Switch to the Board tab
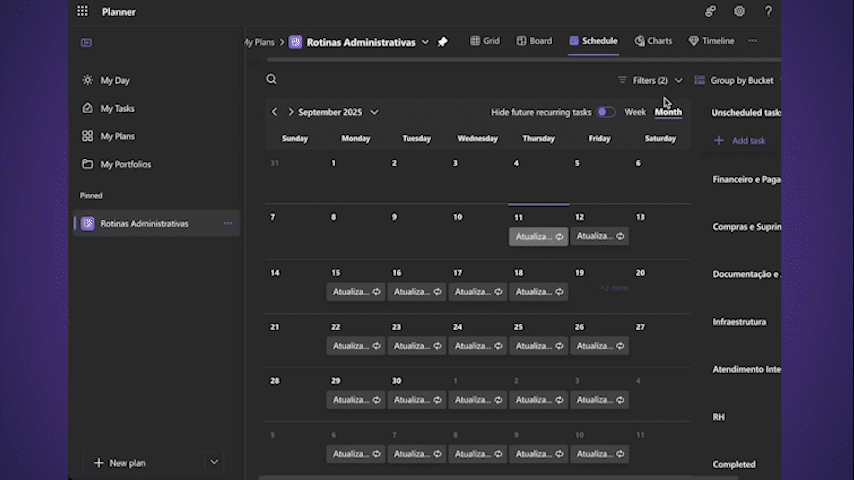This screenshot has width=854, height=480. (x=534, y=41)
